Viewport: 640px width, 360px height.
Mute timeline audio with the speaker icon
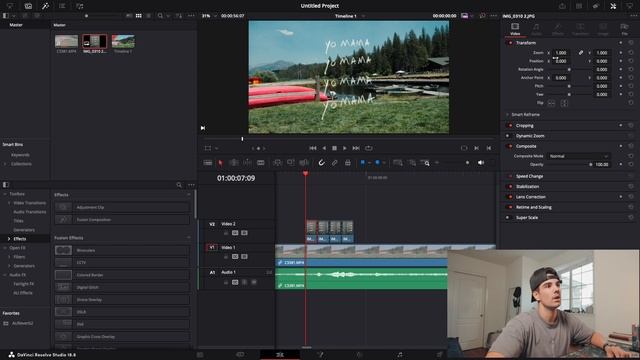pos(481,163)
